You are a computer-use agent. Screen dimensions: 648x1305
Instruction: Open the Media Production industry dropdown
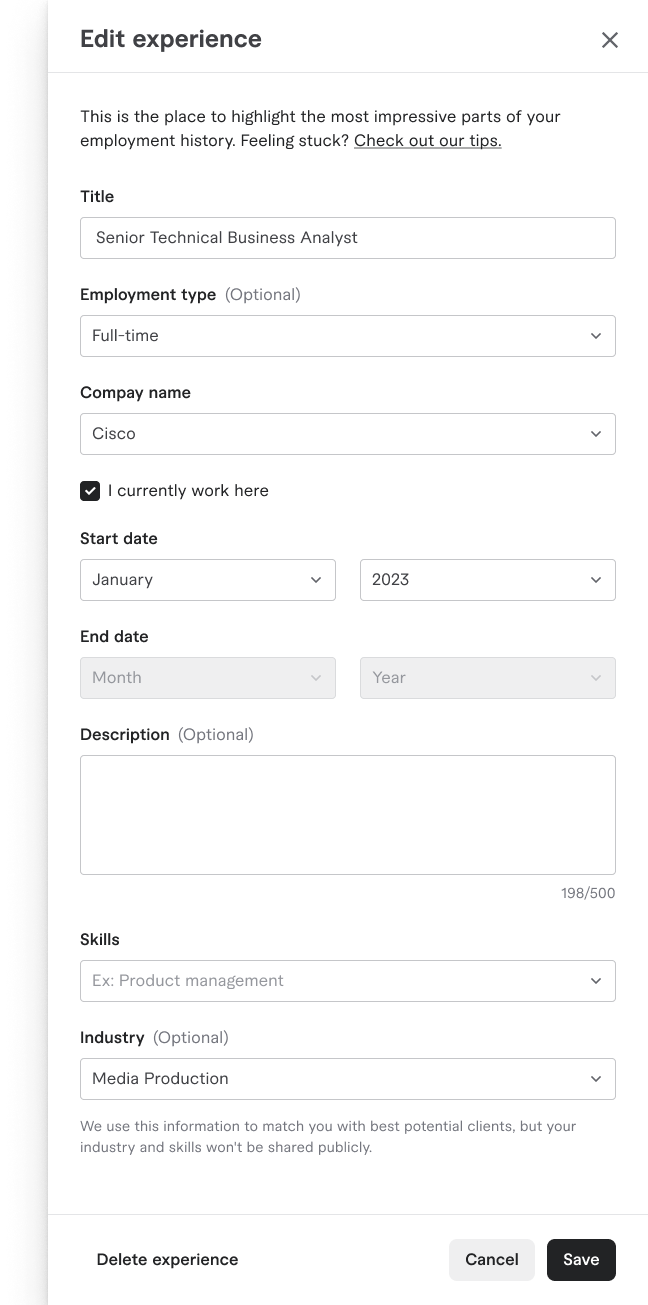348,1079
